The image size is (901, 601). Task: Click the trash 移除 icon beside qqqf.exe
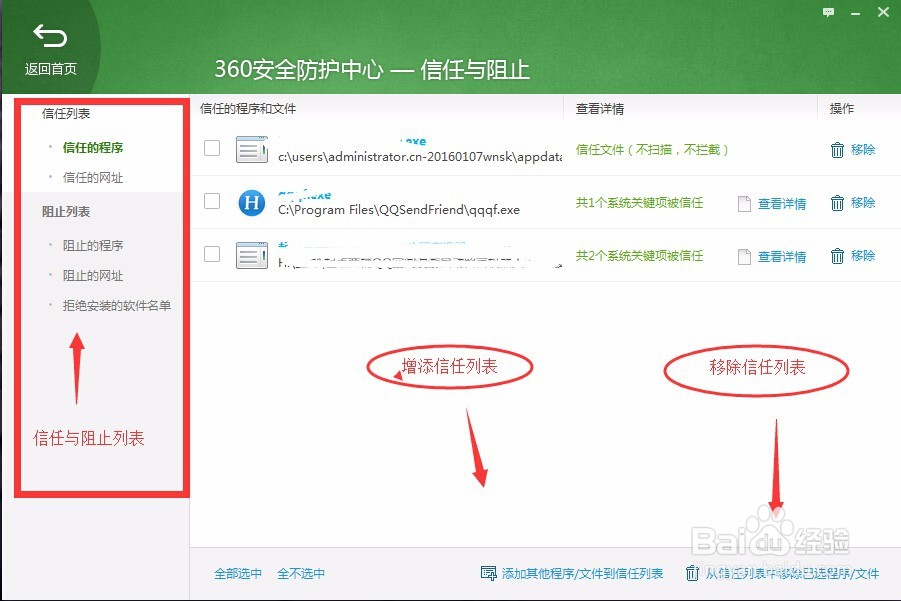(x=838, y=202)
